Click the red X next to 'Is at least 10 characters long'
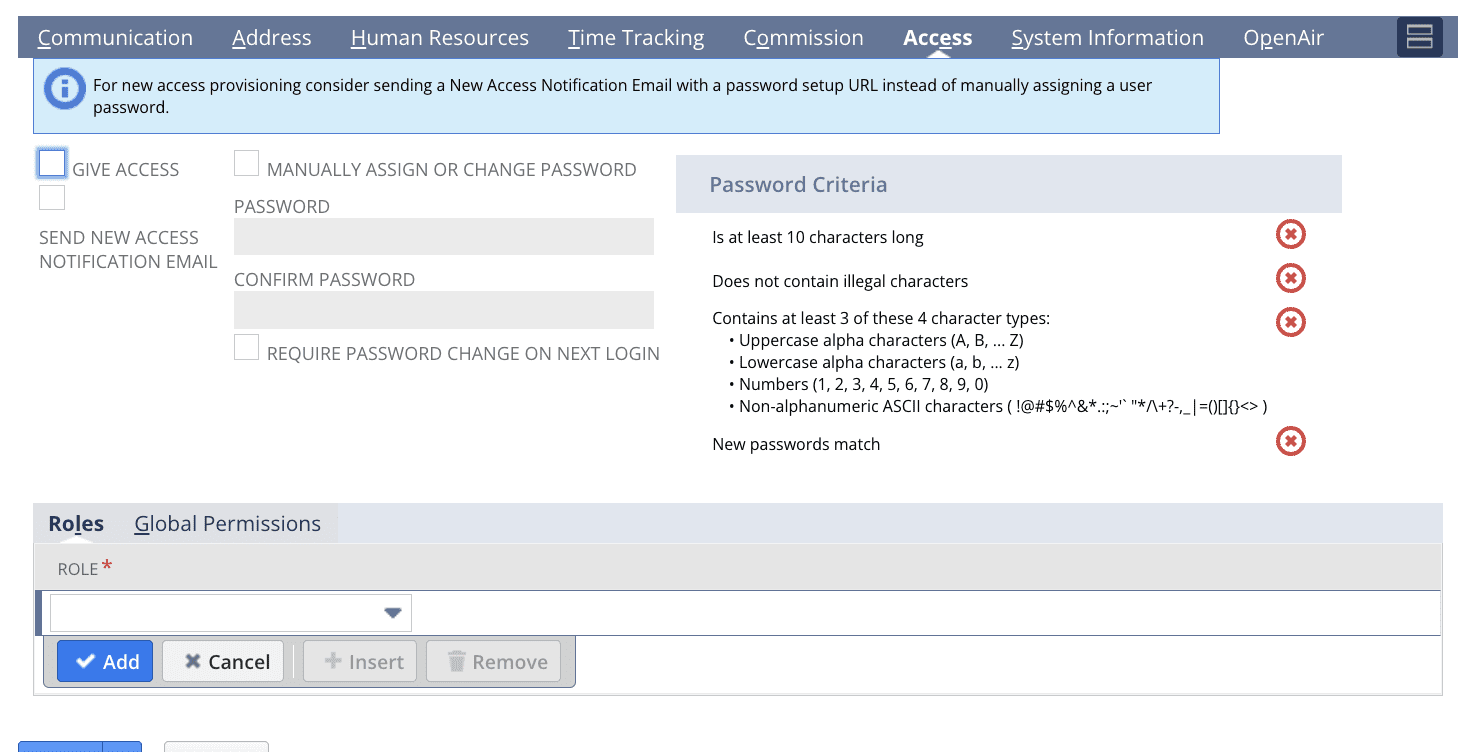Screen dimensions: 1480x752 click(x=1290, y=234)
